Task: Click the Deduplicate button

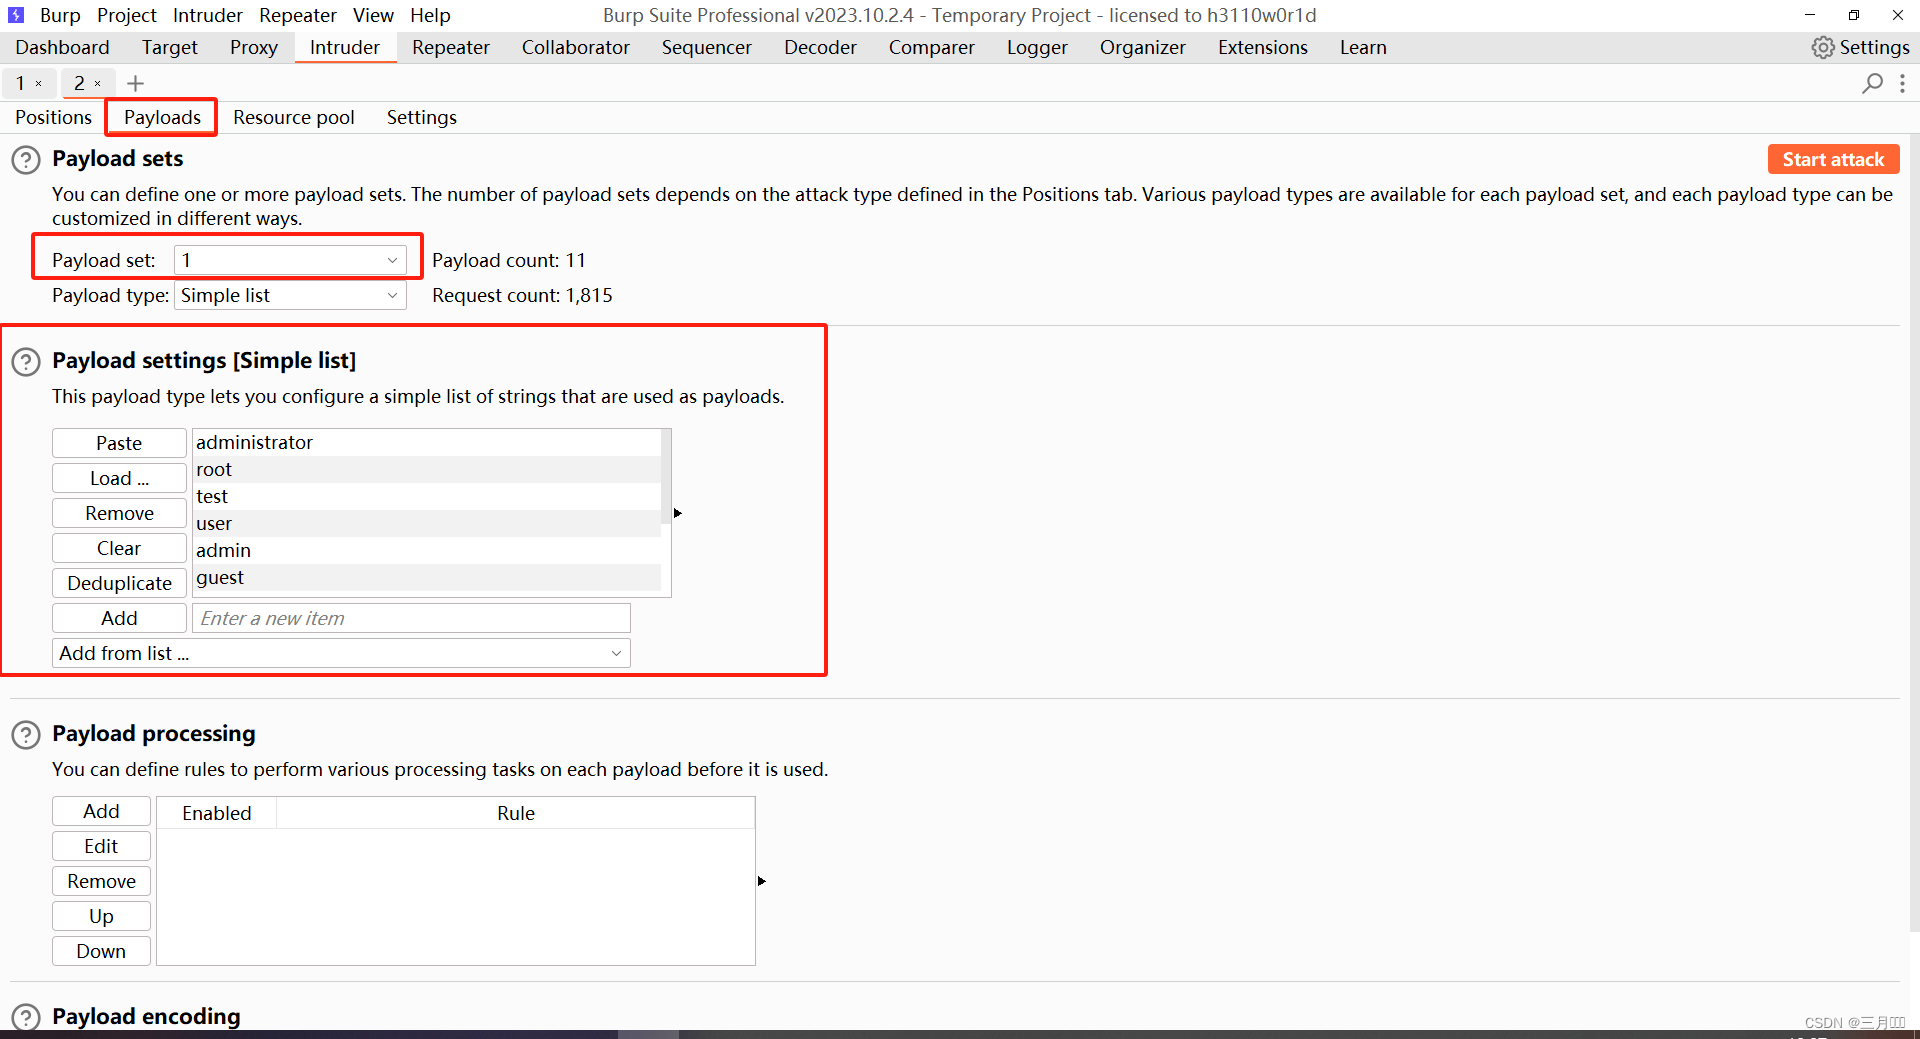Action: click(119, 583)
